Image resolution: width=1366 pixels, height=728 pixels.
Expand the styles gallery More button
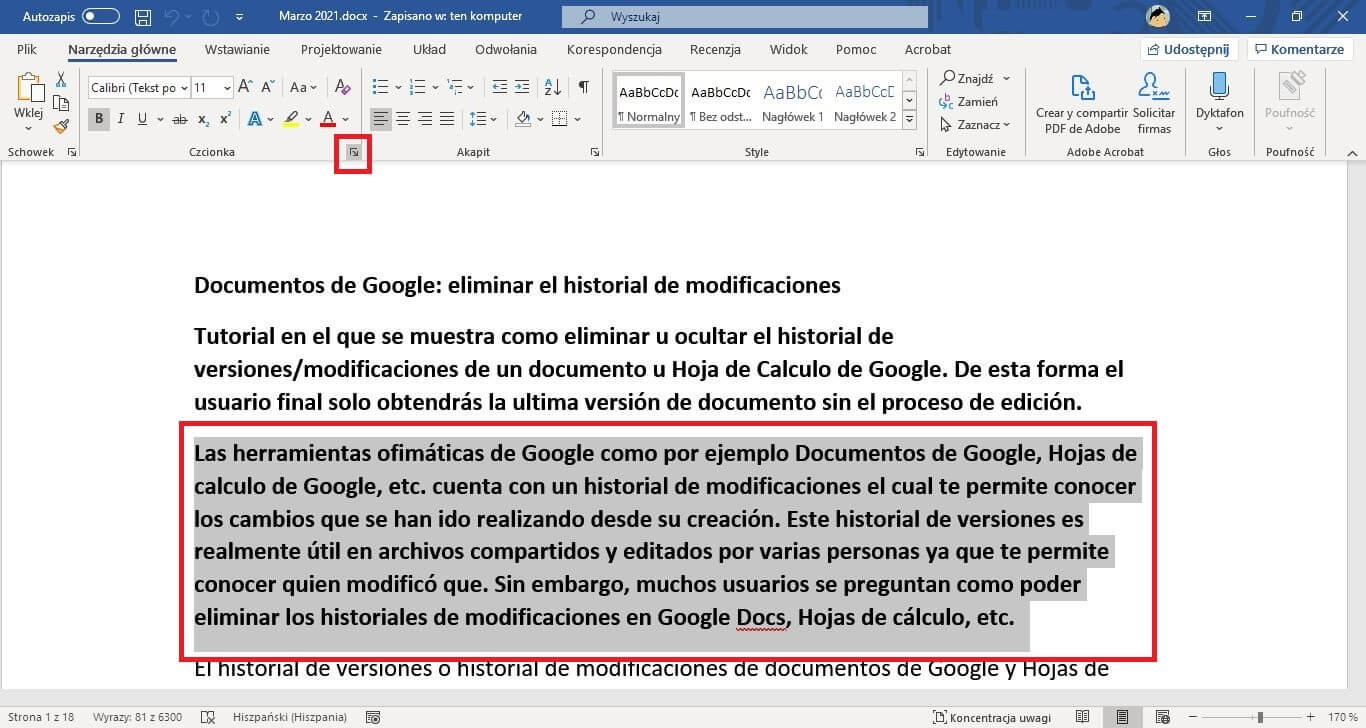coord(909,119)
